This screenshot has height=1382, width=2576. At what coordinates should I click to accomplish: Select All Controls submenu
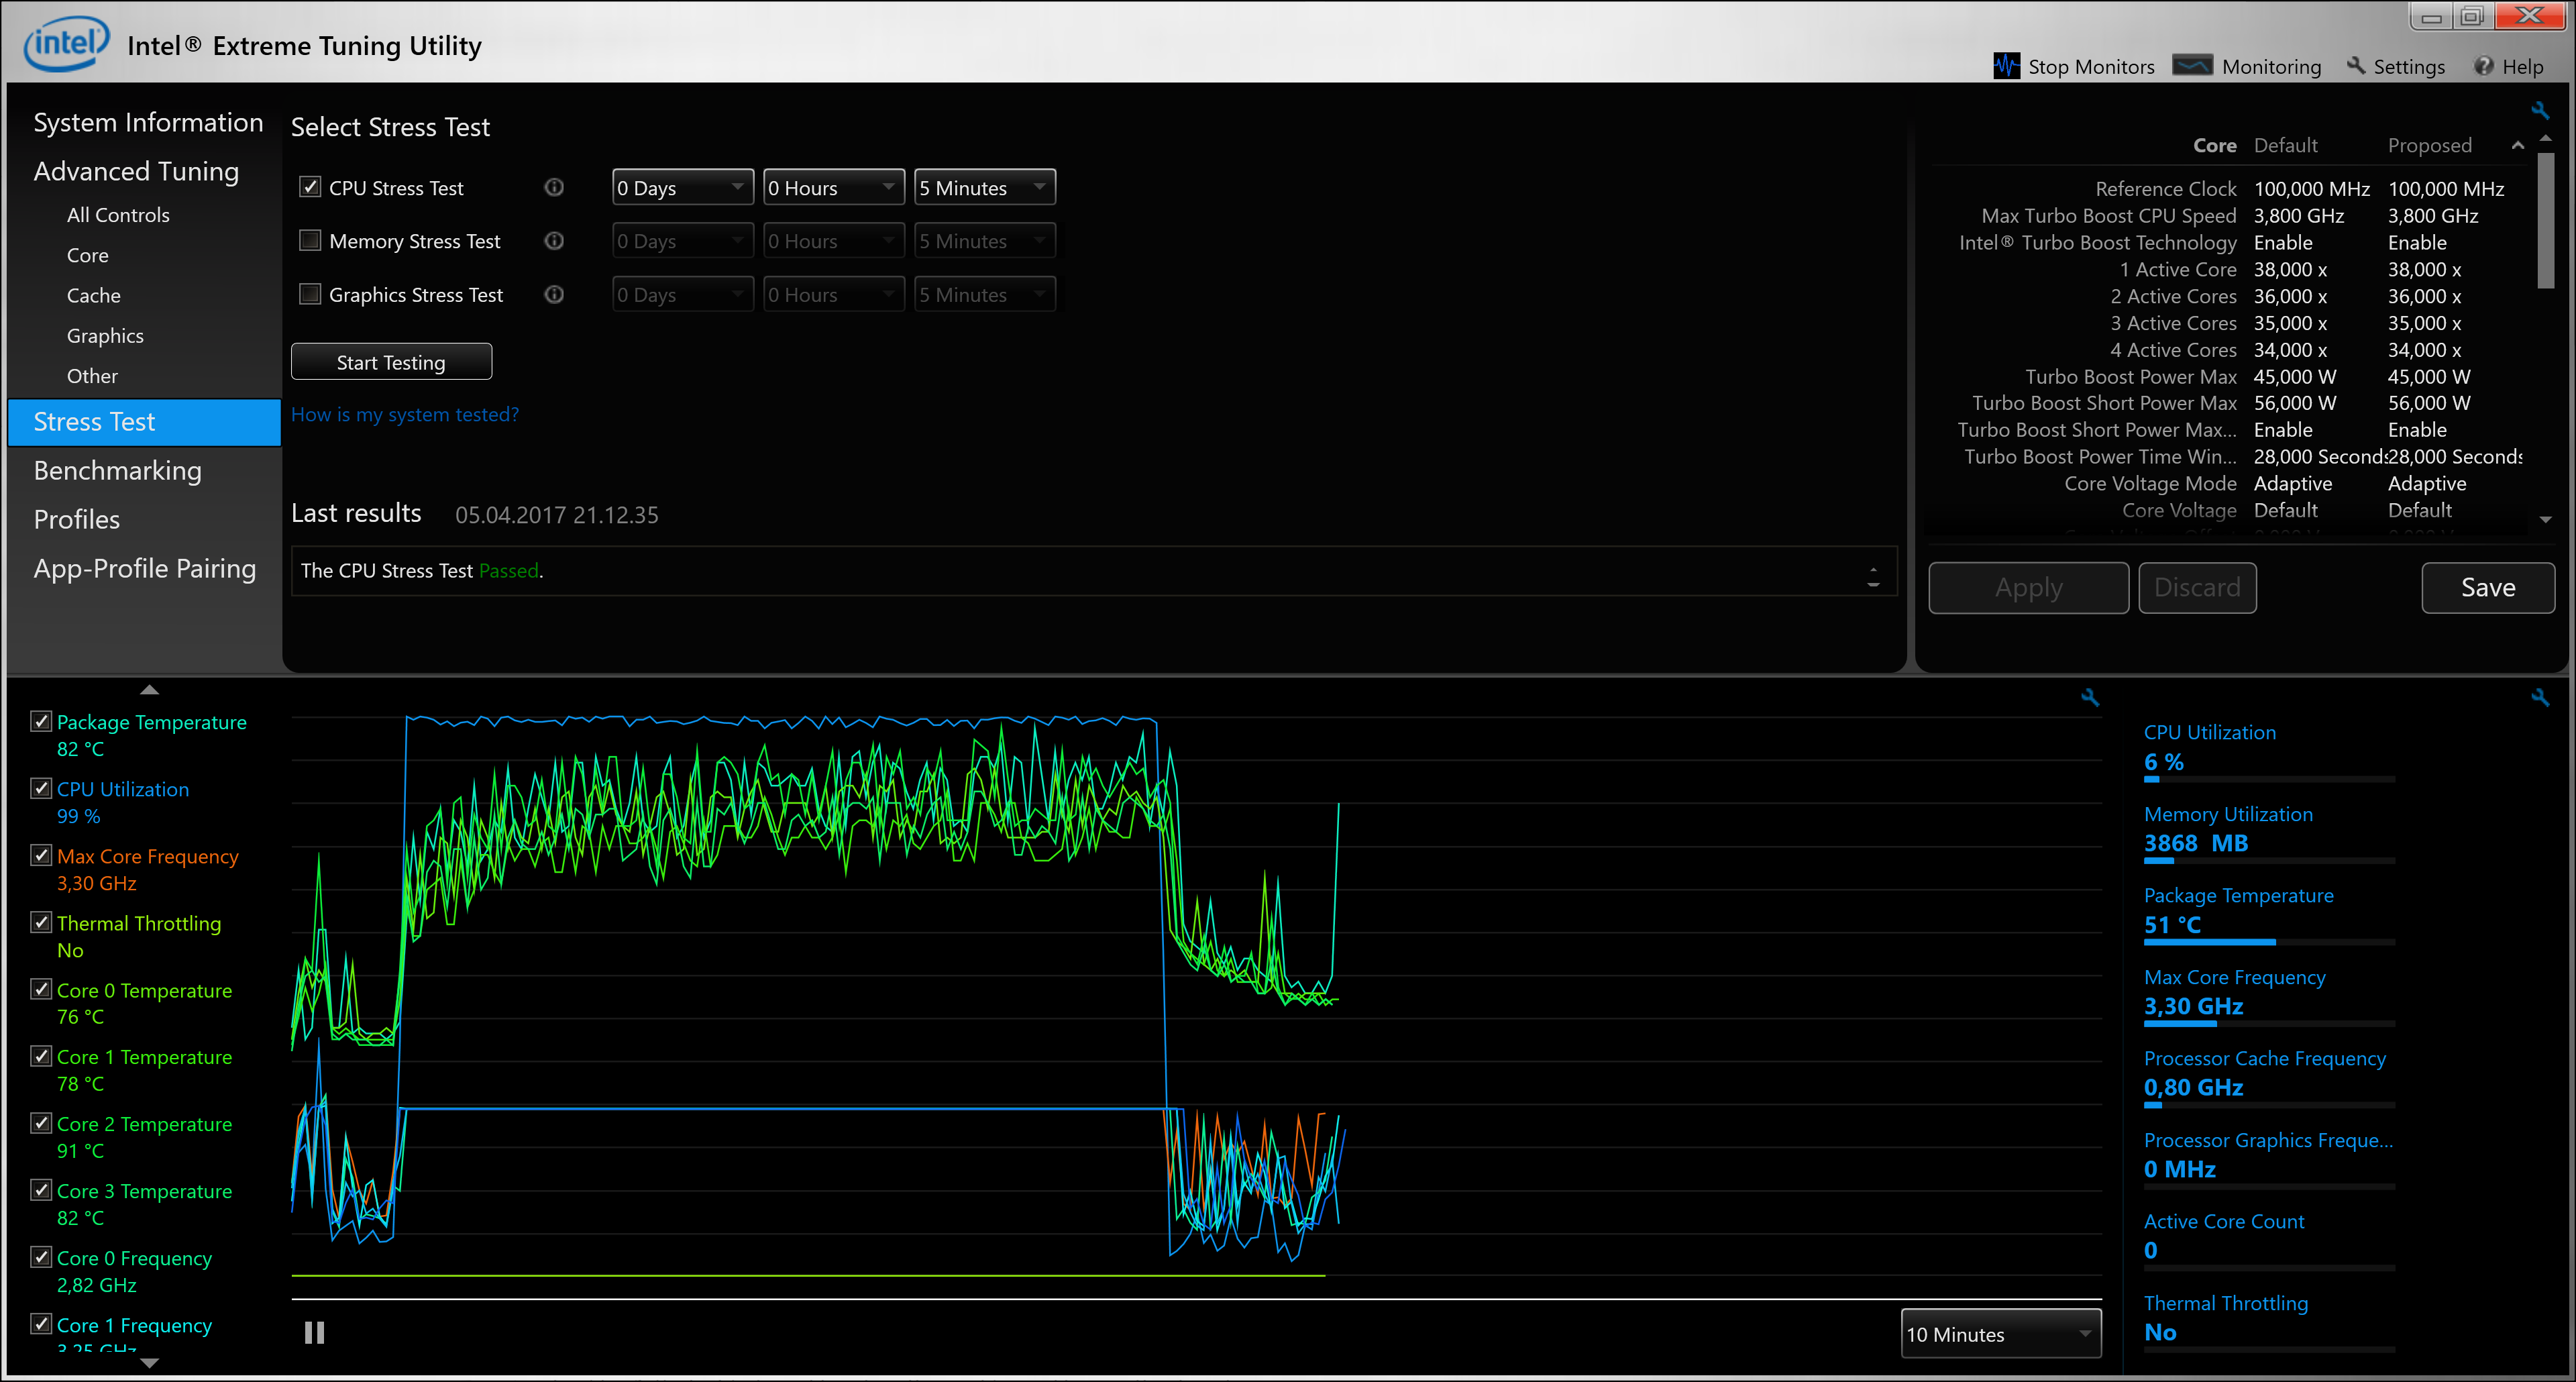click(118, 215)
